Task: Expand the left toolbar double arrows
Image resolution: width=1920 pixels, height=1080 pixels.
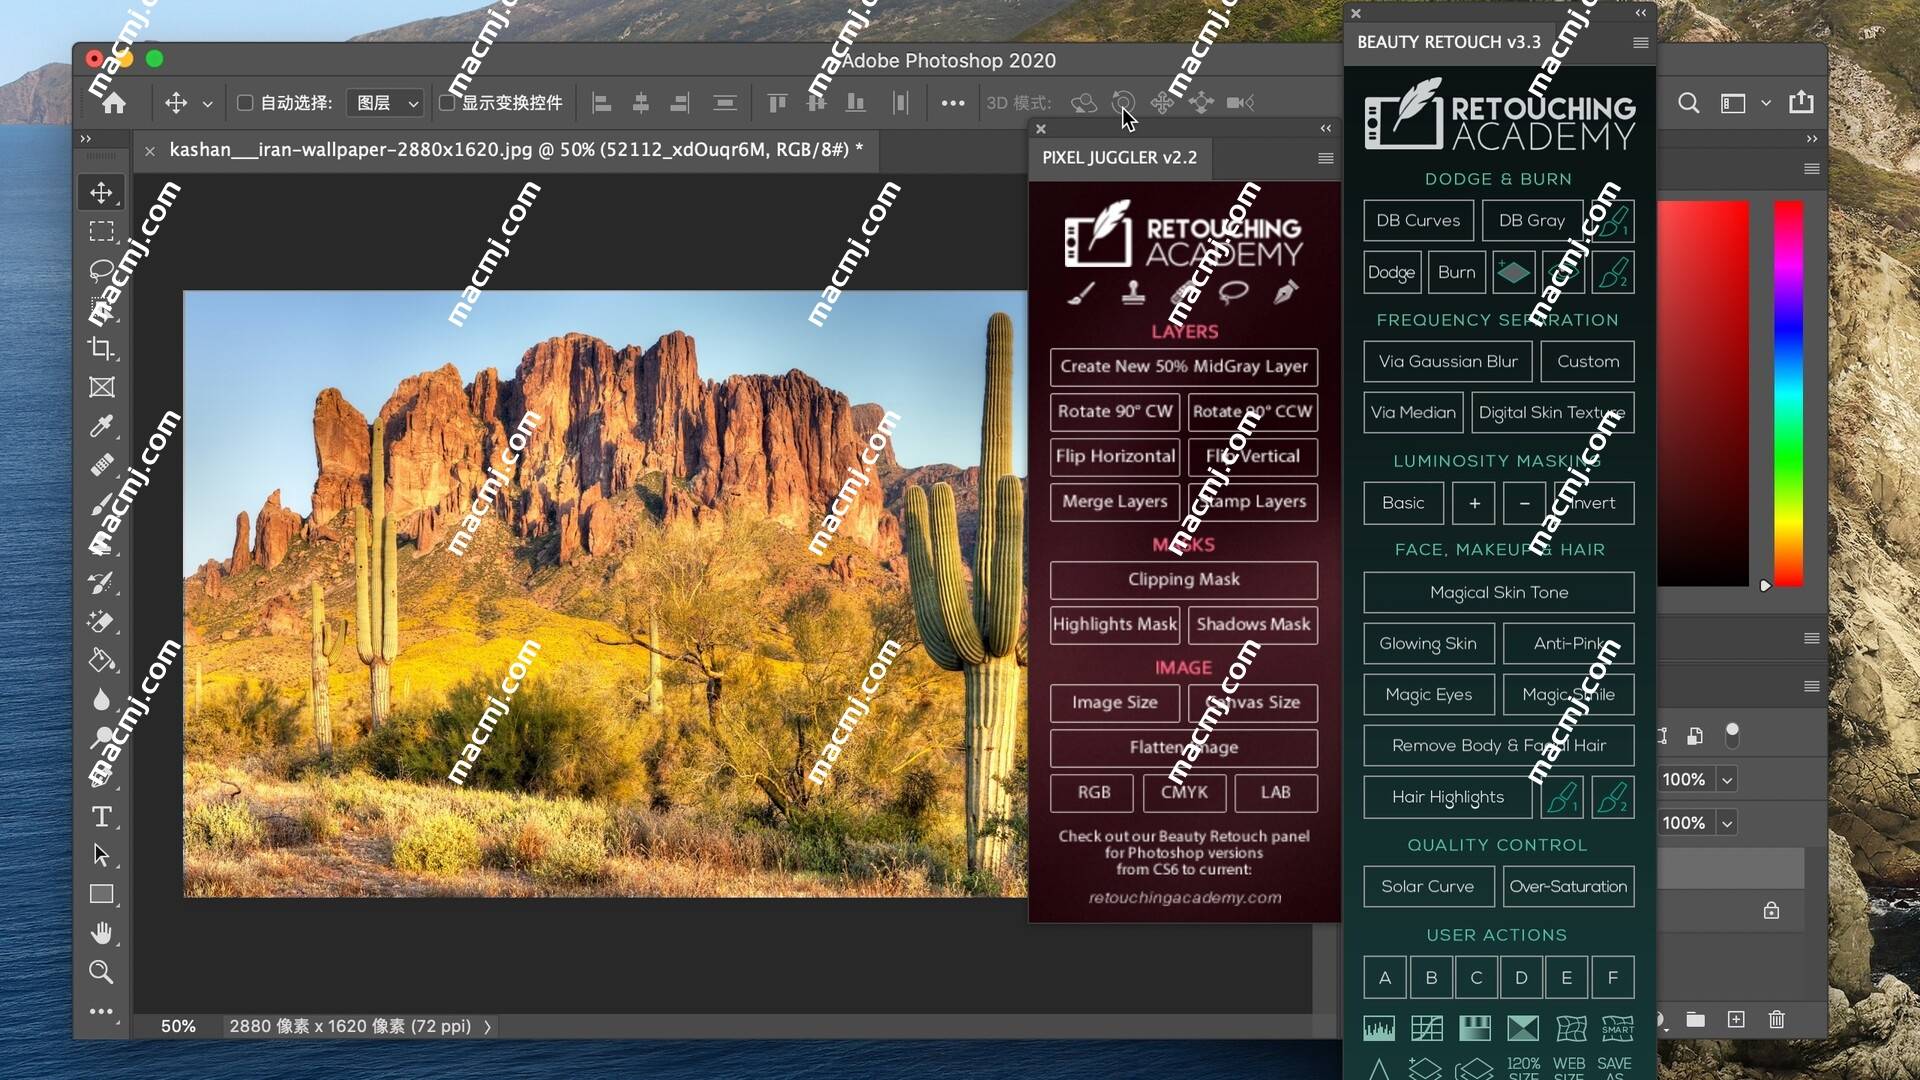Action: coord(86,138)
